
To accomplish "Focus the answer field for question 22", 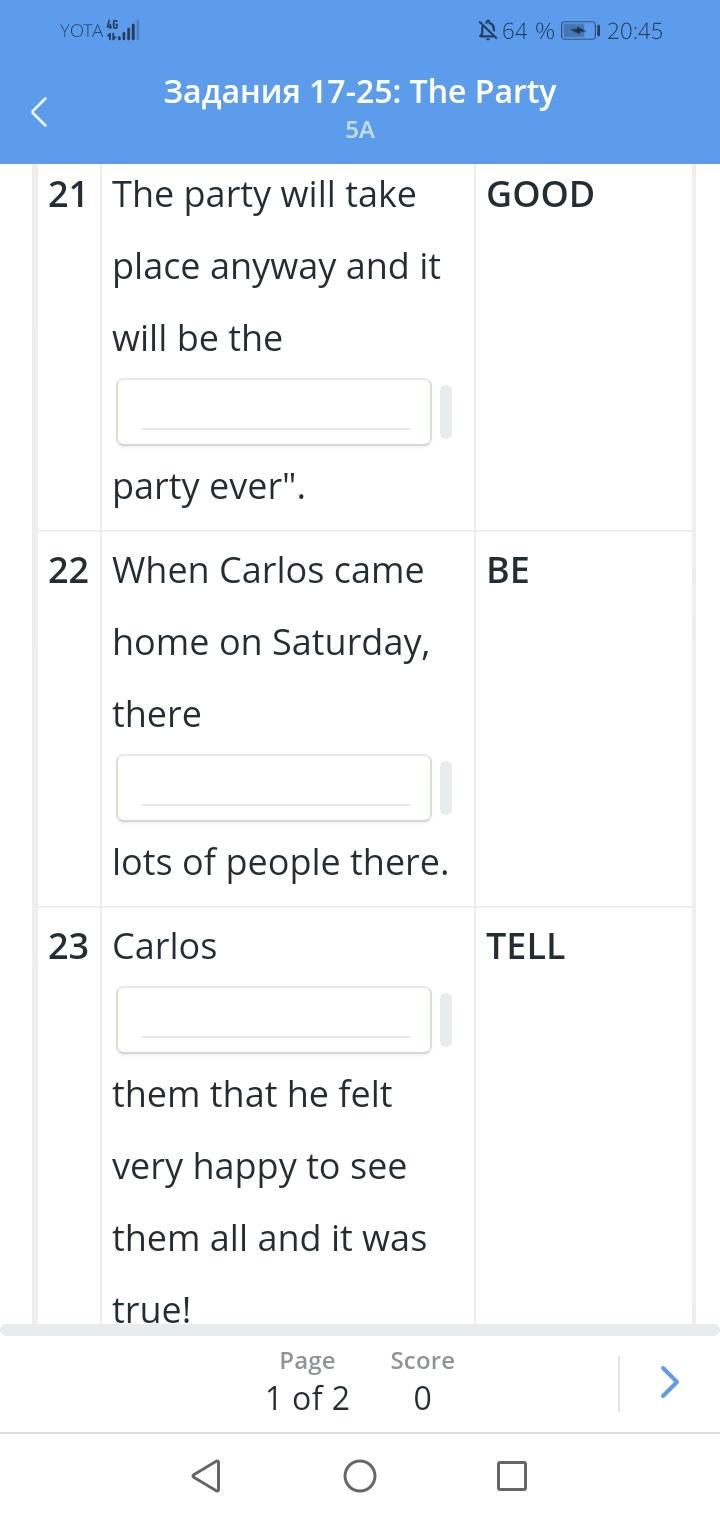I will [274, 788].
